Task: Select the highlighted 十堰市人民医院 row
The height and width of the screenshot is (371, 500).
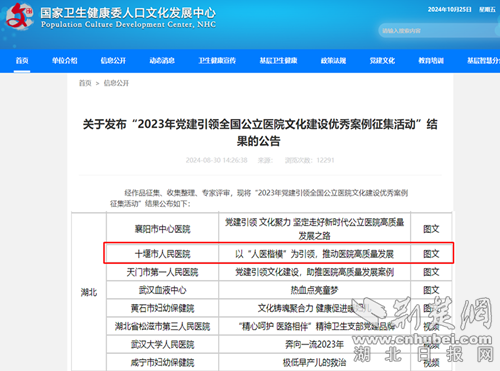Action: point(278,253)
